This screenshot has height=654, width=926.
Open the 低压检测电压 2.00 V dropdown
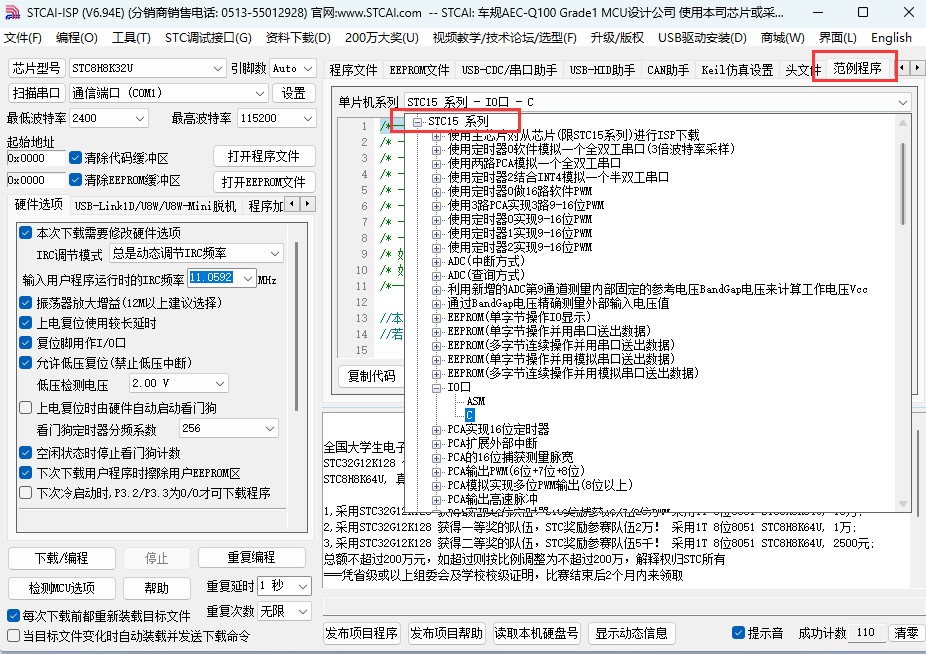point(220,383)
